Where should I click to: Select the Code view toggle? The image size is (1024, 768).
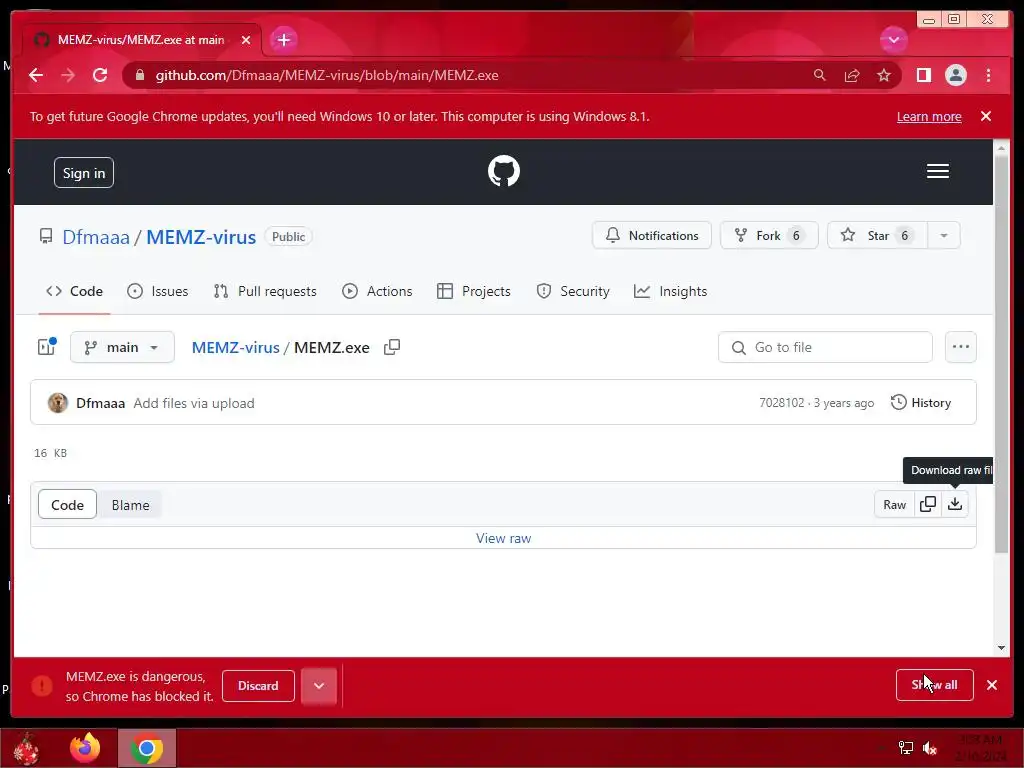(67, 504)
